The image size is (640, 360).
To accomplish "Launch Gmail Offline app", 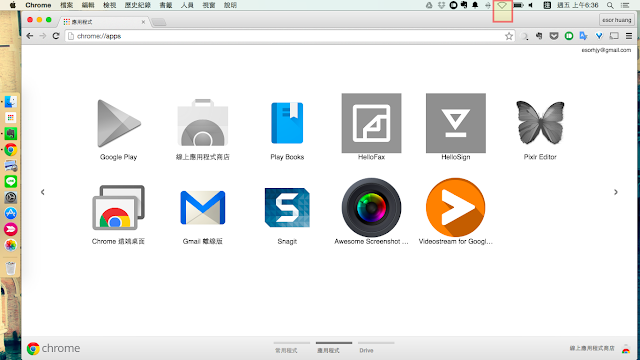I will point(202,207).
